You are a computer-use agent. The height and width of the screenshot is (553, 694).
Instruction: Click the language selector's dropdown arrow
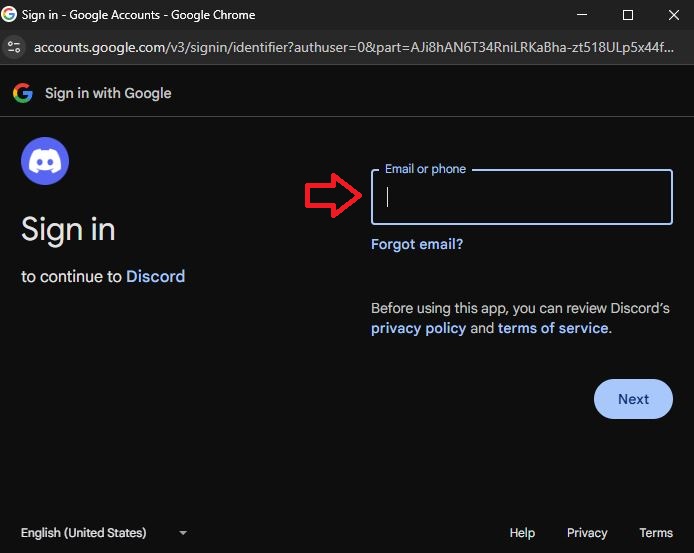pos(182,533)
